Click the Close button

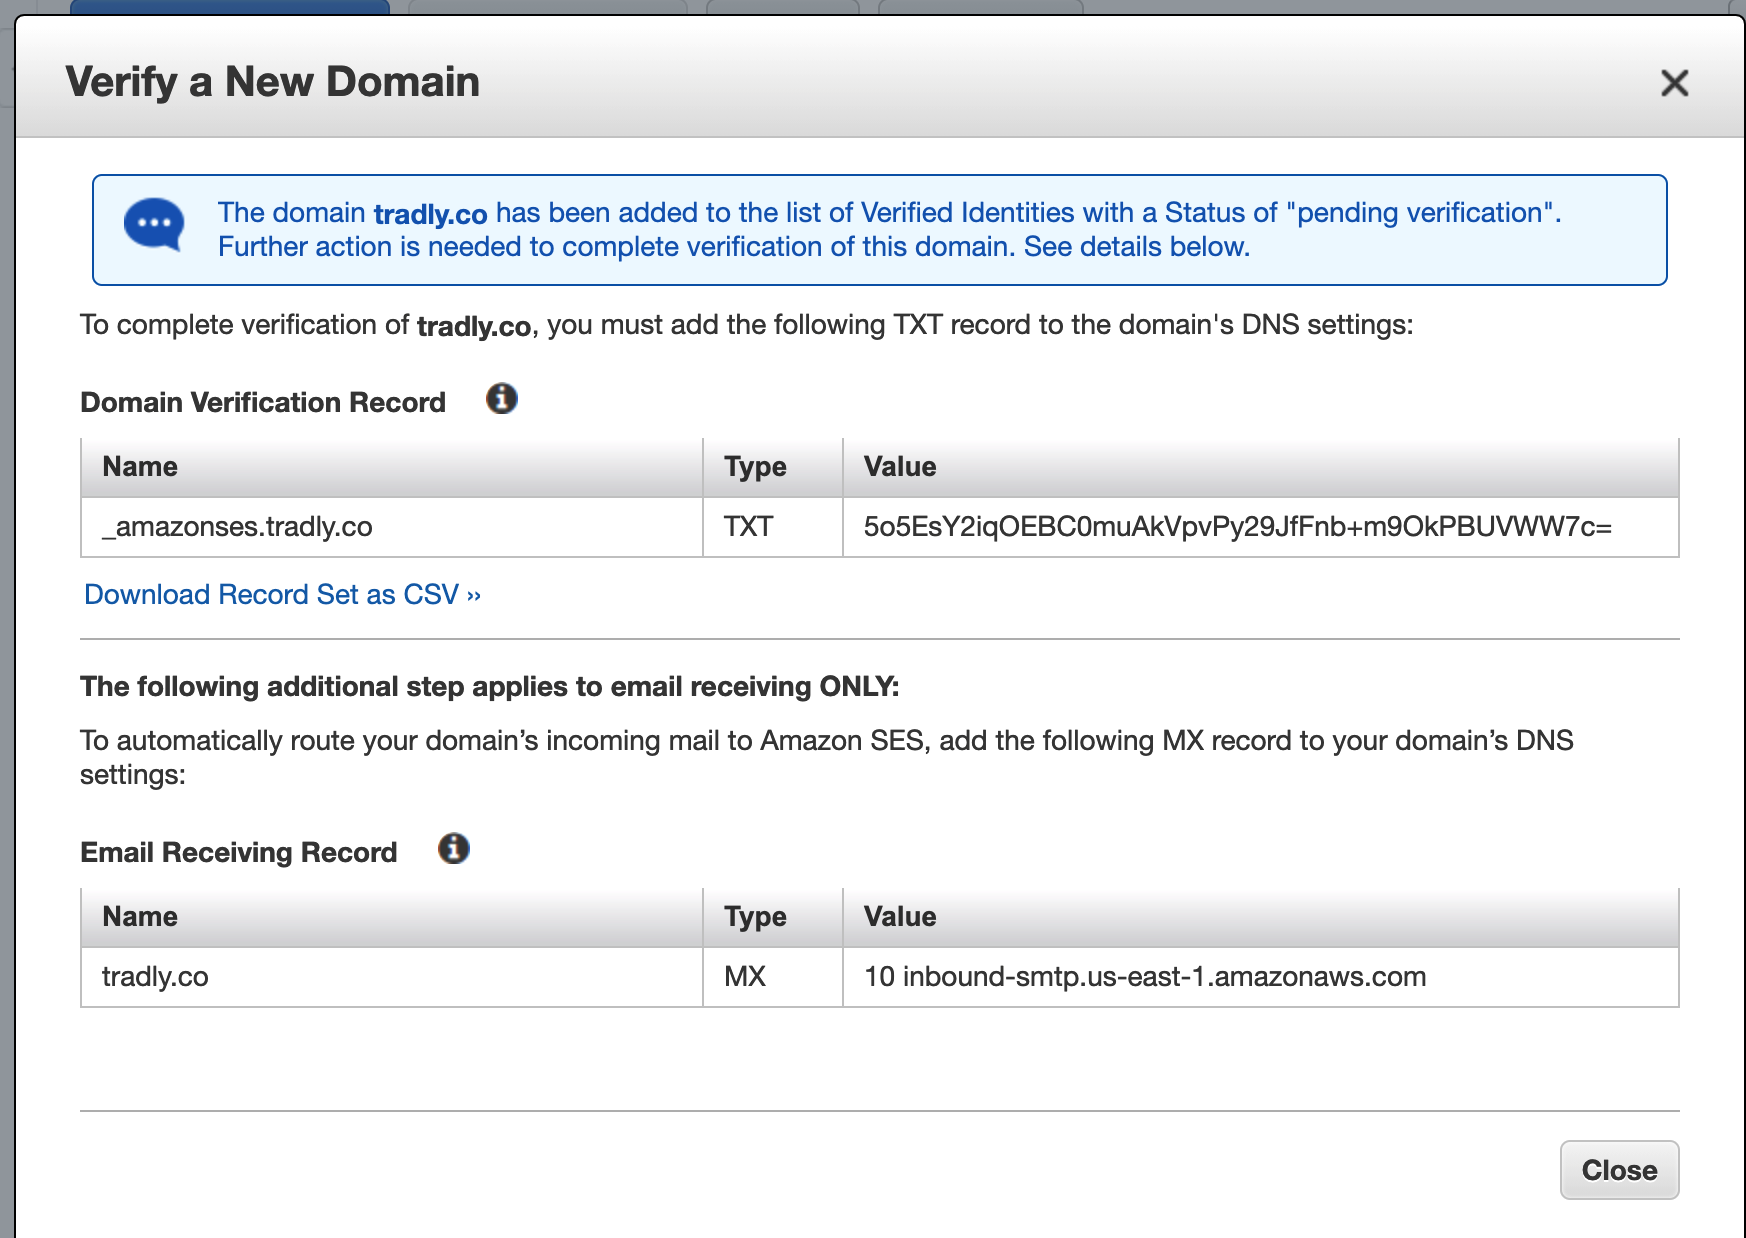pos(1619,1170)
